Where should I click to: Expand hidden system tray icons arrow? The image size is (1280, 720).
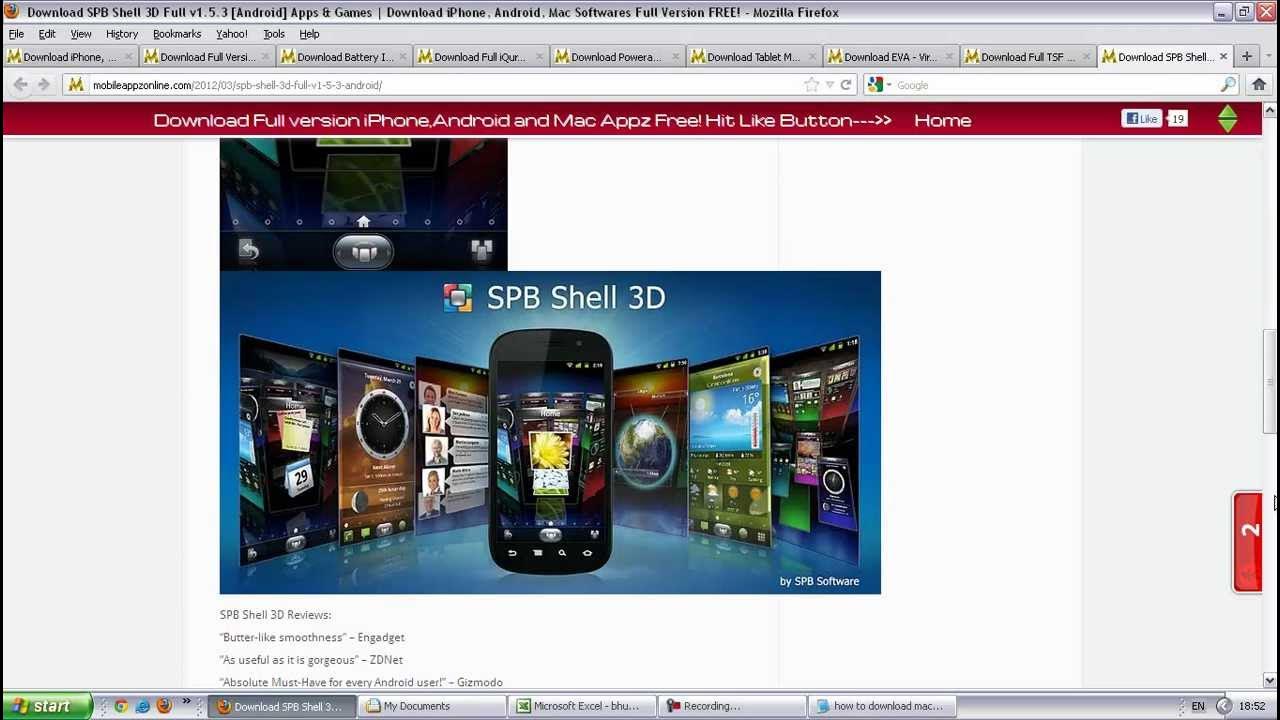coord(1222,706)
